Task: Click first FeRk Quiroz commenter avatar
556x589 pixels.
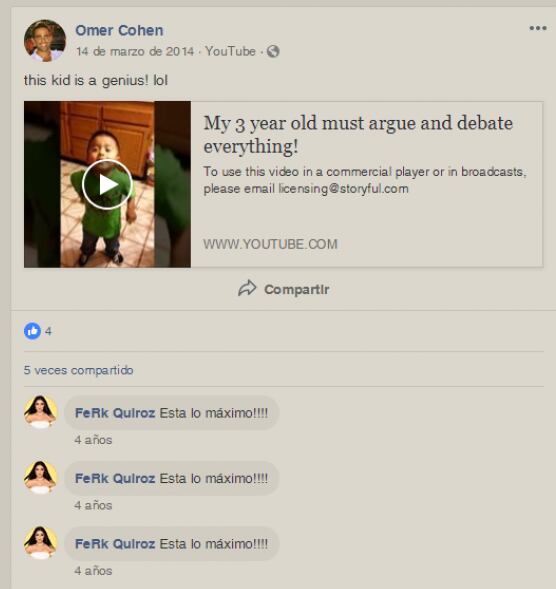Action: 41,412
